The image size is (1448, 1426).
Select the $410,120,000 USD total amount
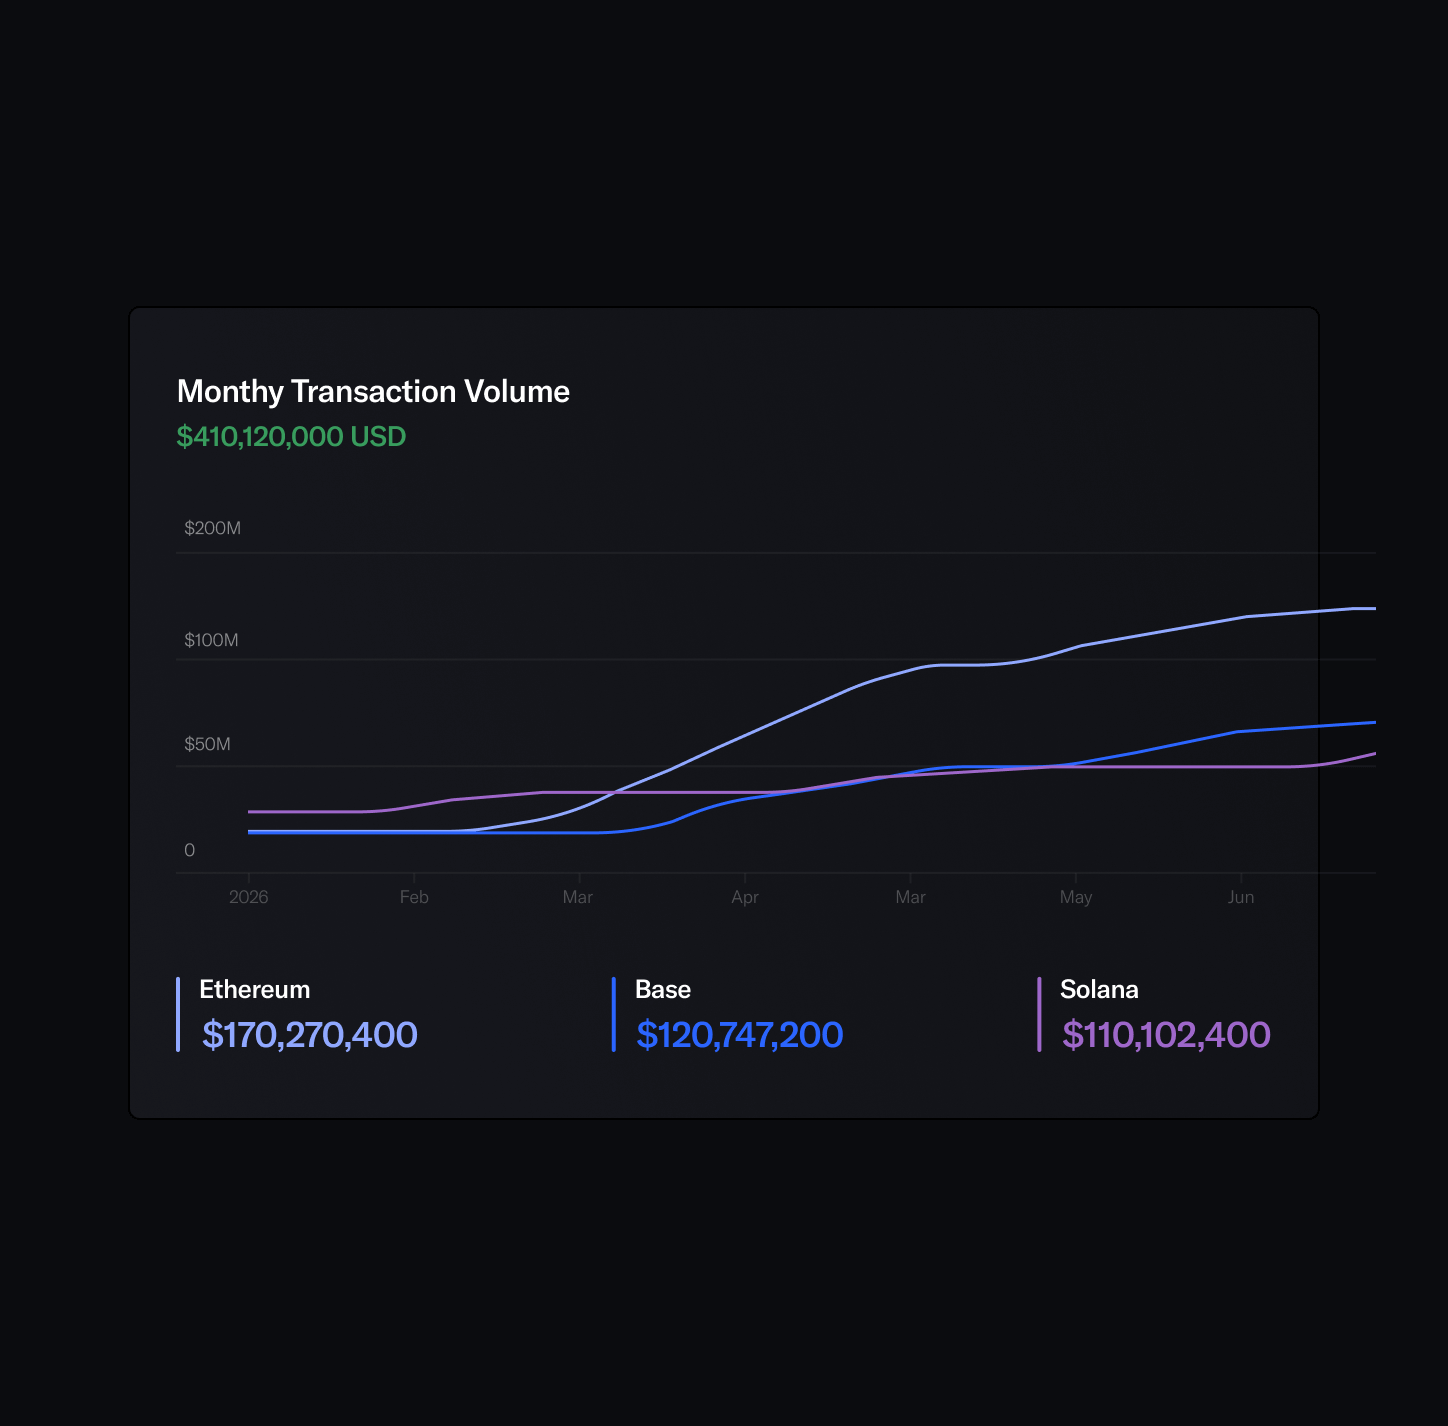pyautogui.click(x=291, y=437)
